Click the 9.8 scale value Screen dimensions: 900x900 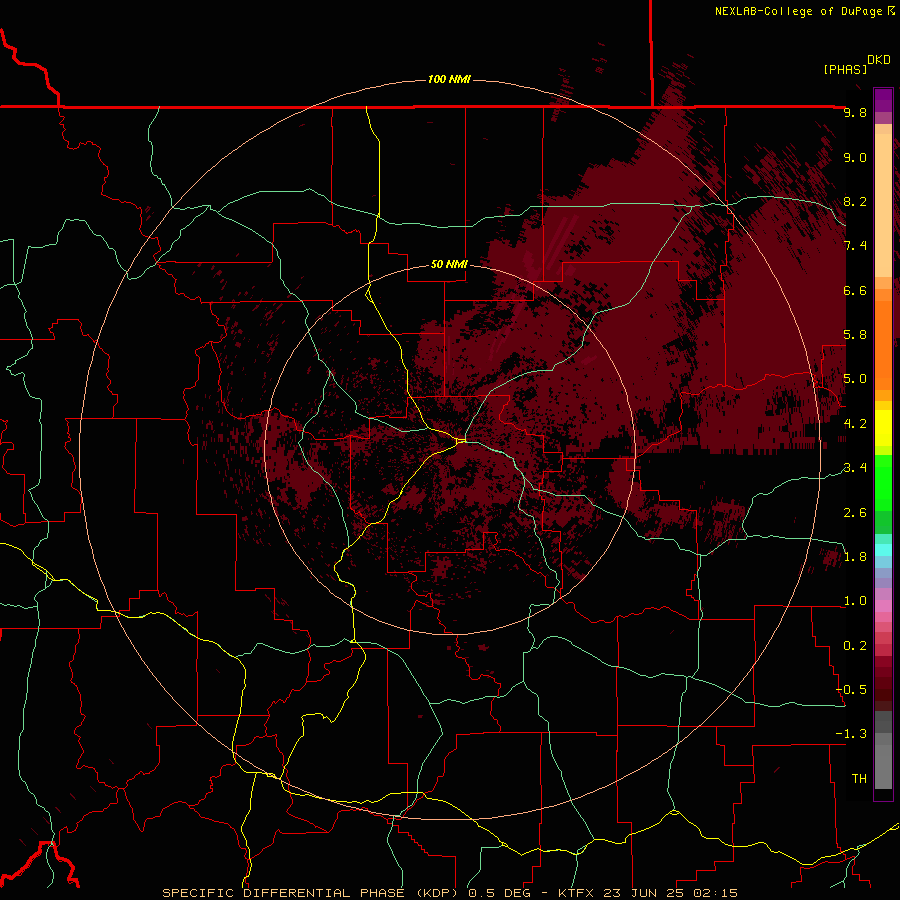855,112
